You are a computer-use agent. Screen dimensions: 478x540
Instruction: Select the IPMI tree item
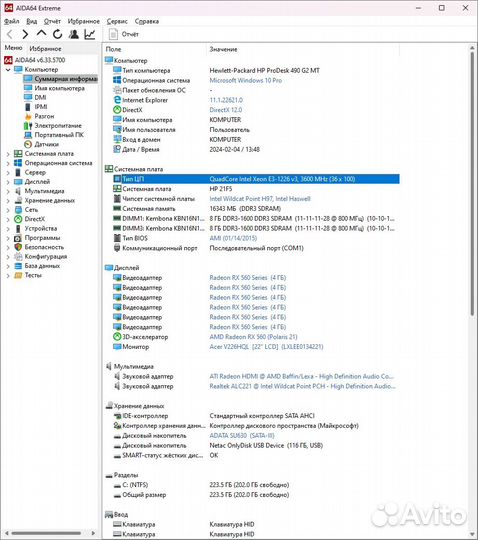[41, 107]
